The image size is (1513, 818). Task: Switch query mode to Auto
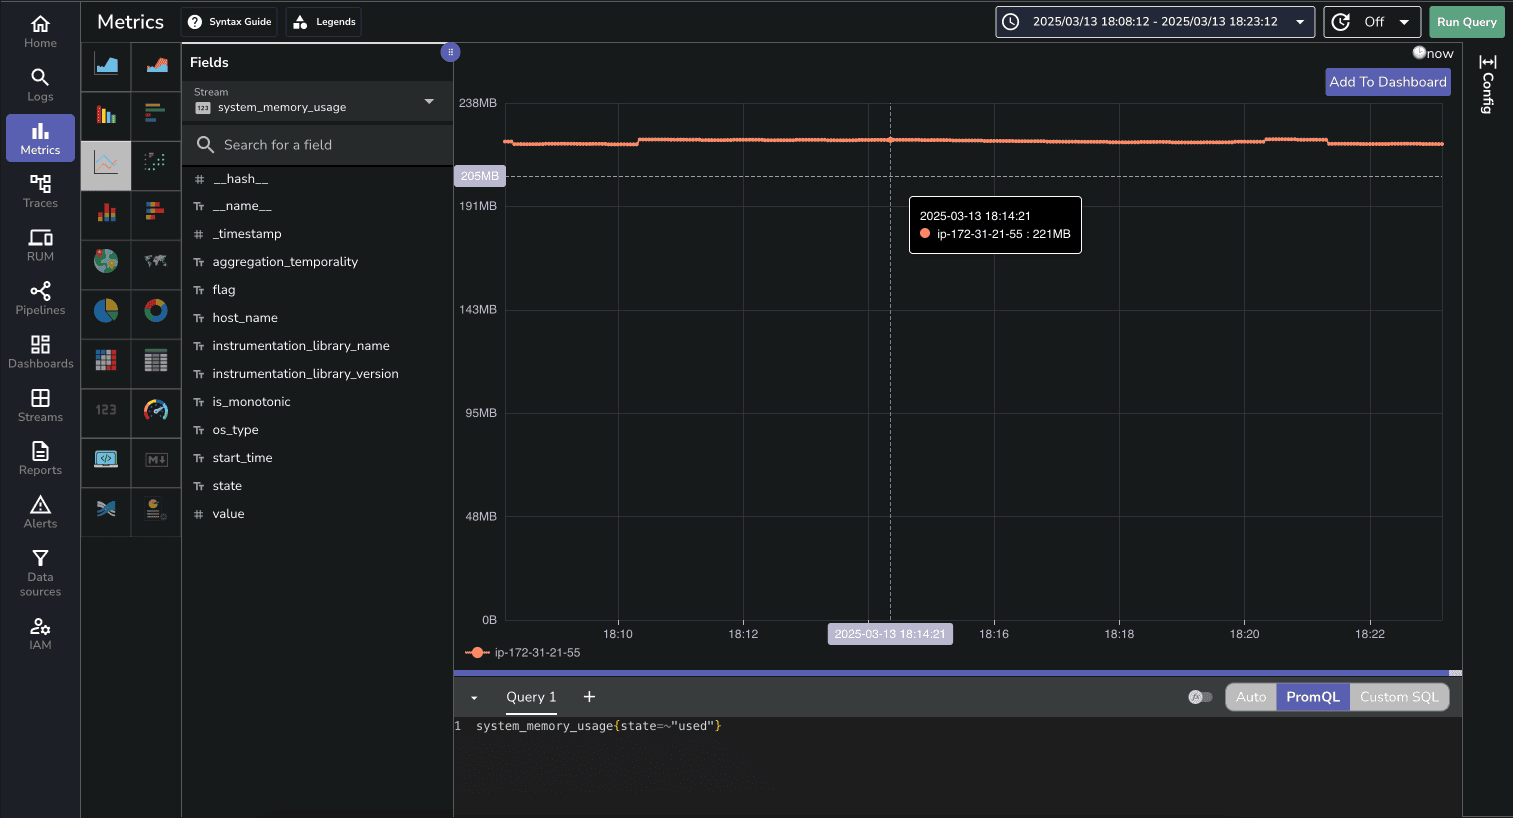click(x=1250, y=697)
